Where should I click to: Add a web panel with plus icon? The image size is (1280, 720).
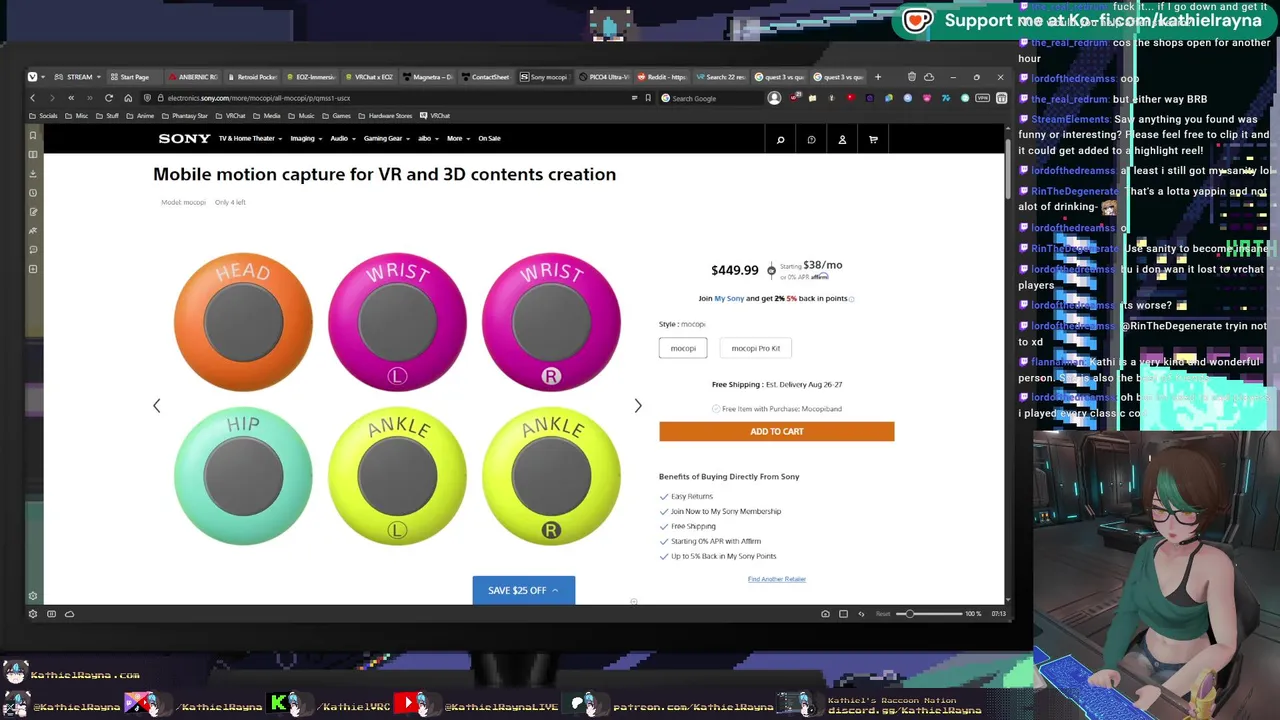(x=33, y=269)
